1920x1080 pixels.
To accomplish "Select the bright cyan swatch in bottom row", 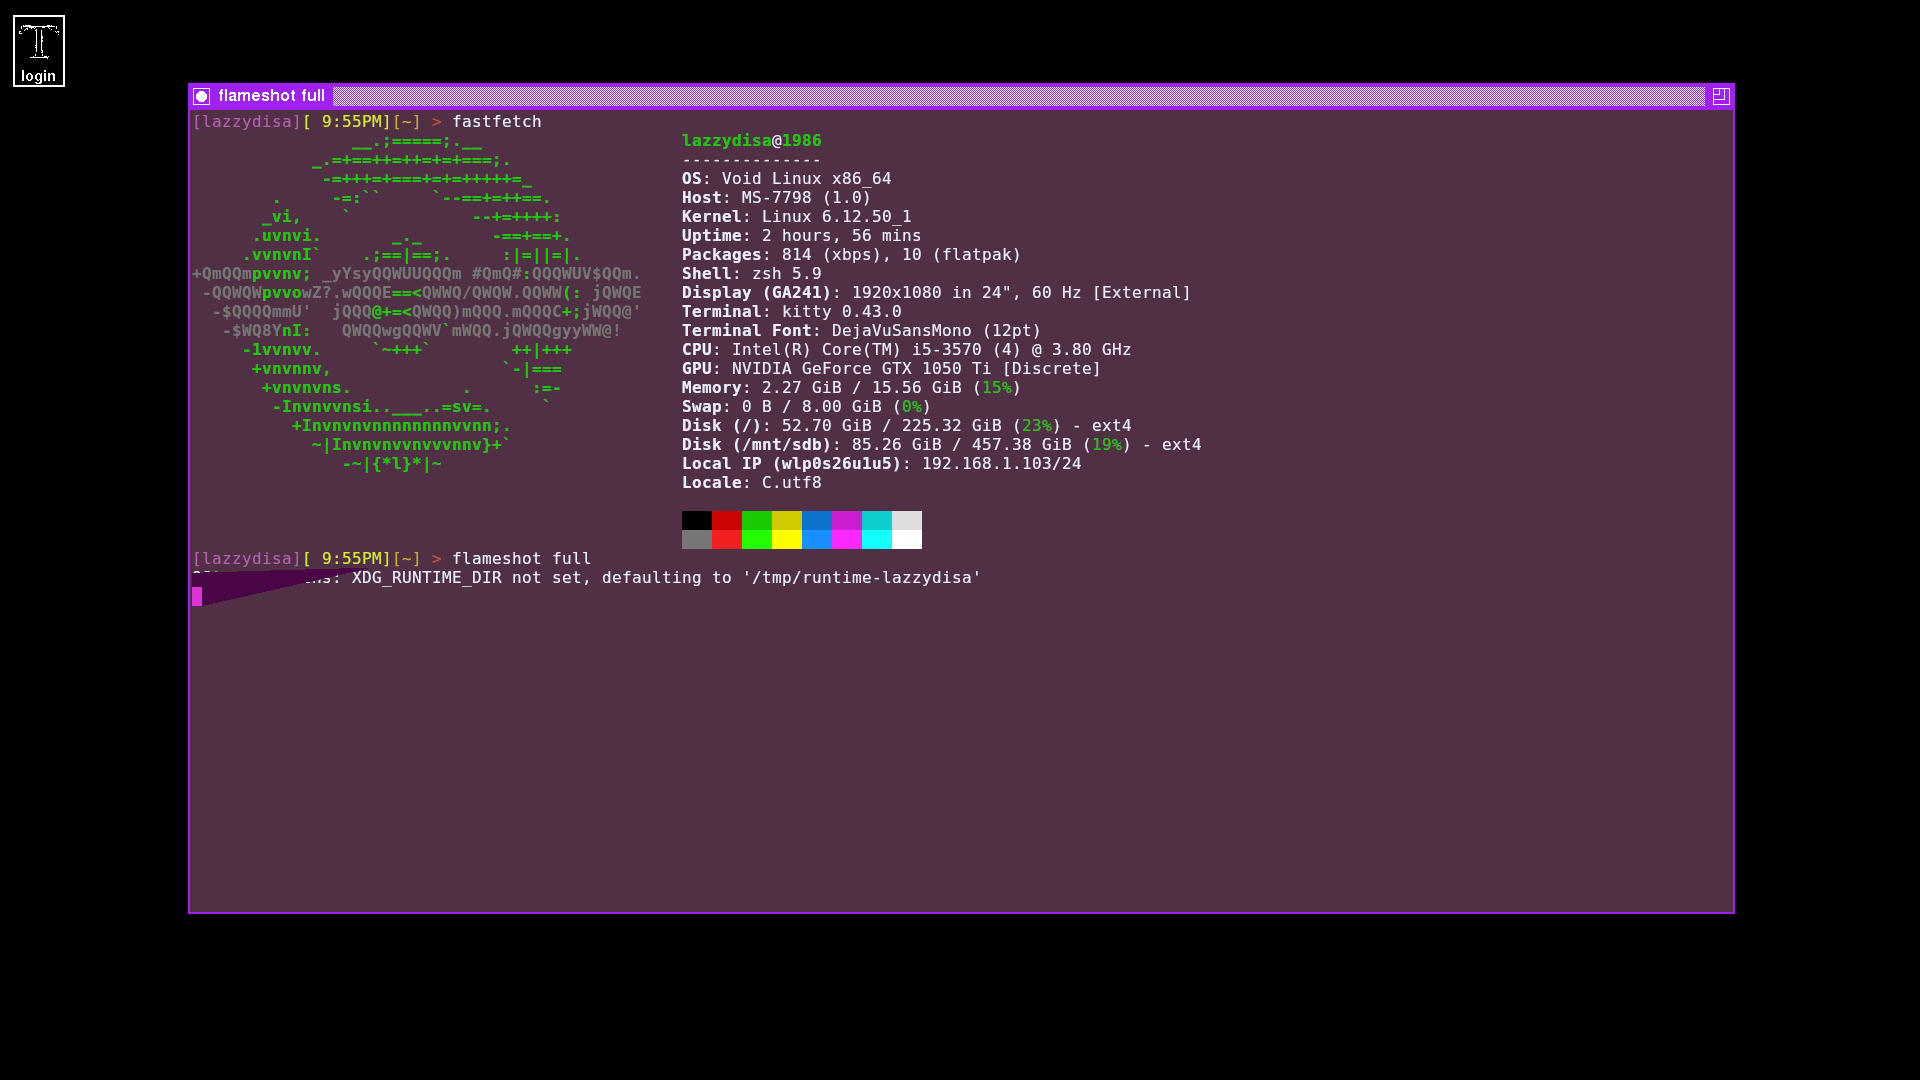I will [877, 540].
